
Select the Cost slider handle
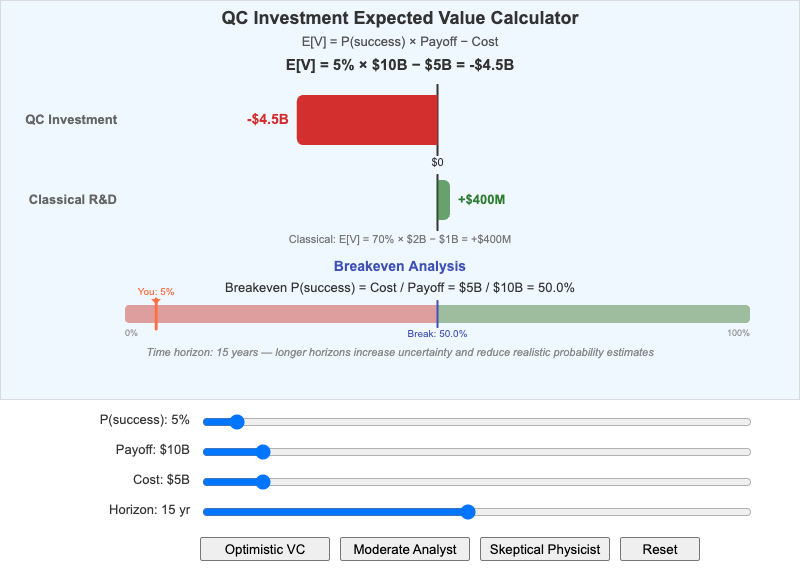click(262, 481)
